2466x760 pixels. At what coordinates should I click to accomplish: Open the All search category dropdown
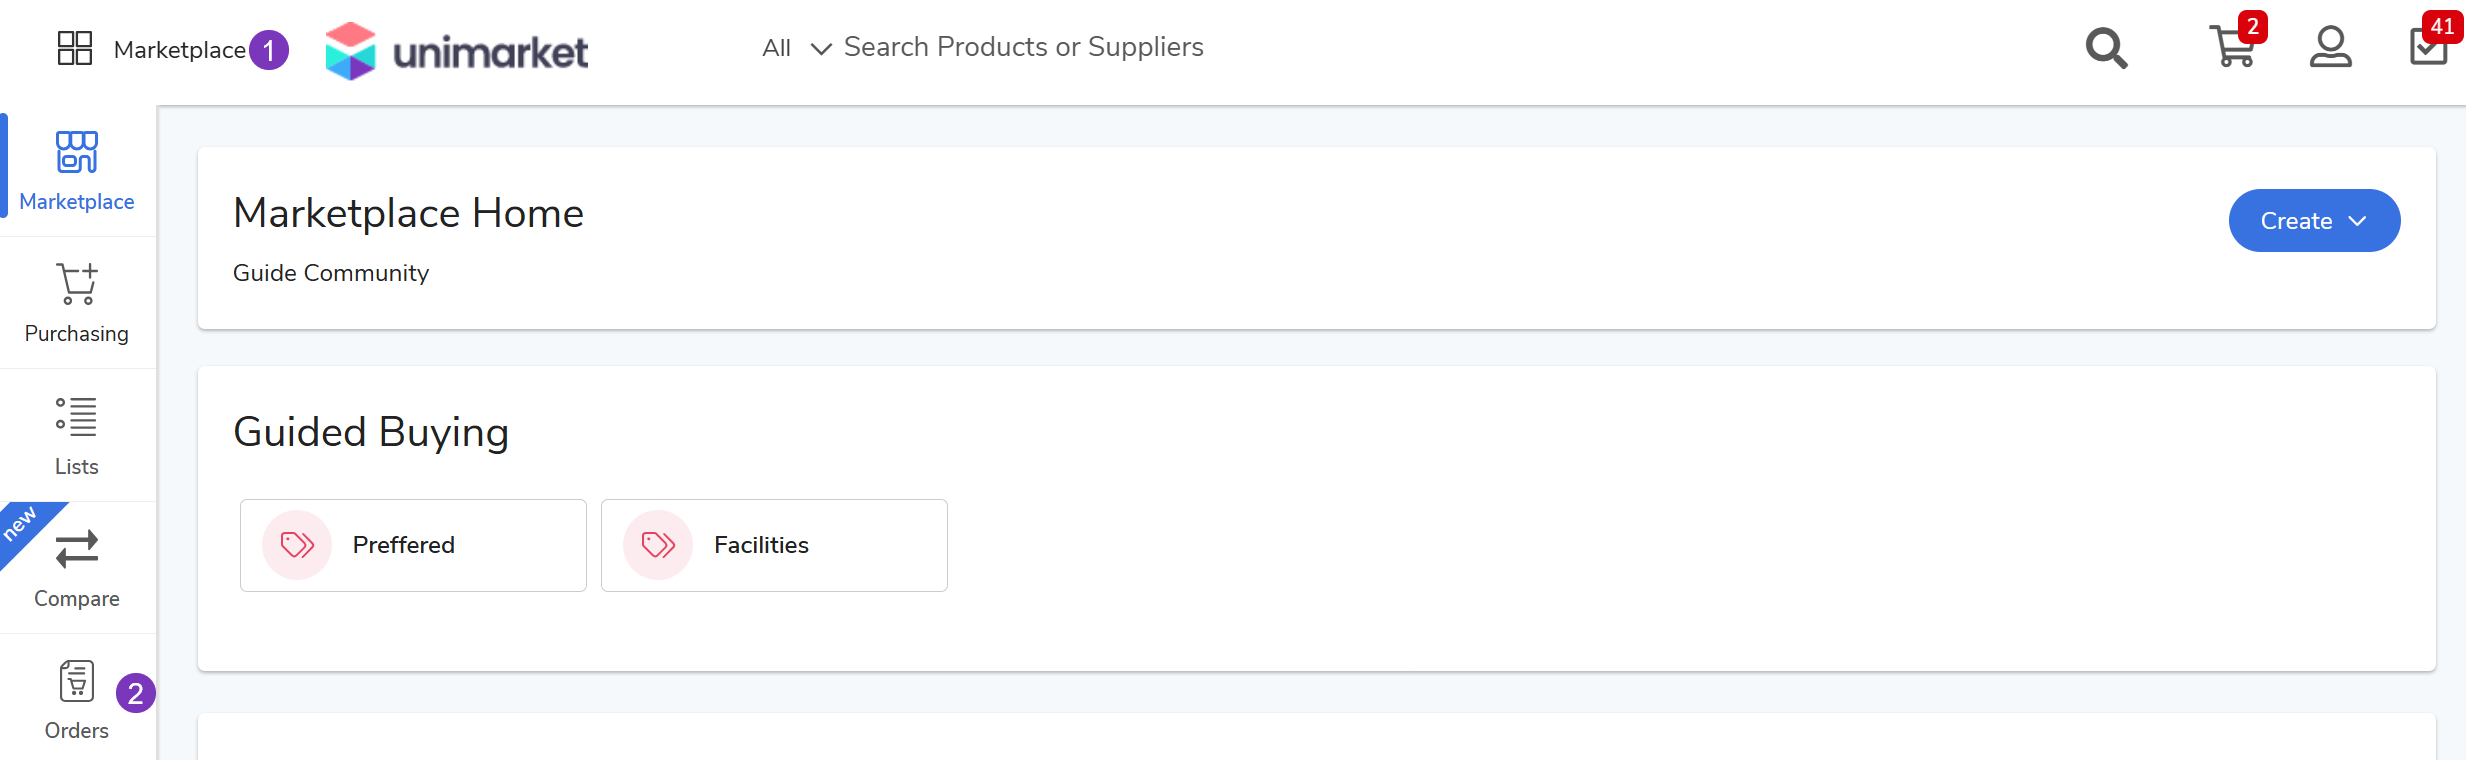point(796,48)
